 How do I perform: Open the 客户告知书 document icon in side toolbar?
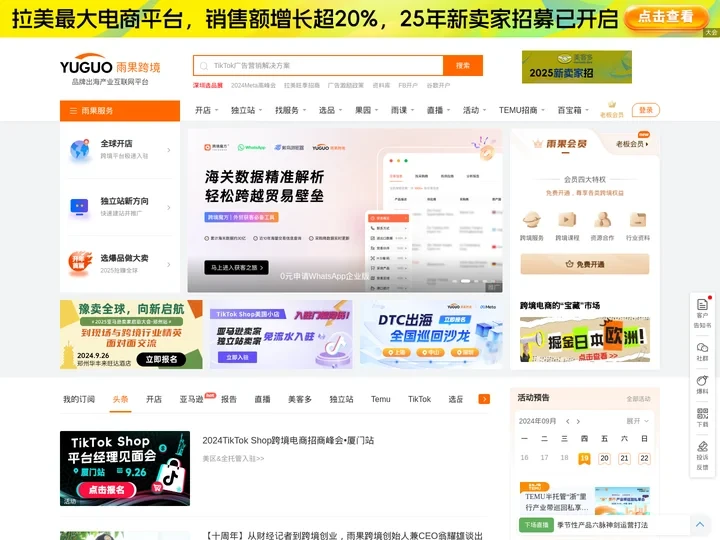click(x=702, y=304)
